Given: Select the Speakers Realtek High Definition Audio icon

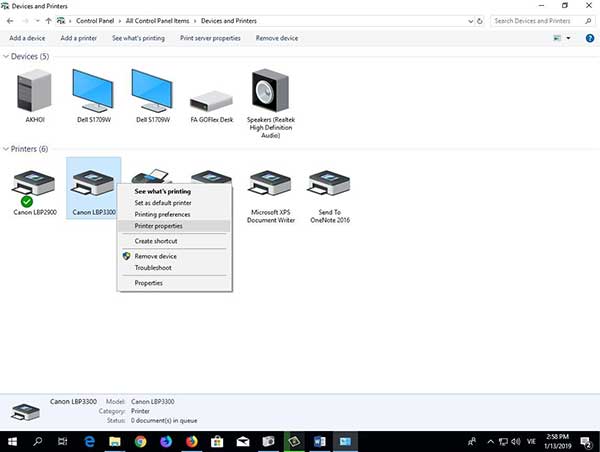Looking at the screenshot, I should coord(270,91).
